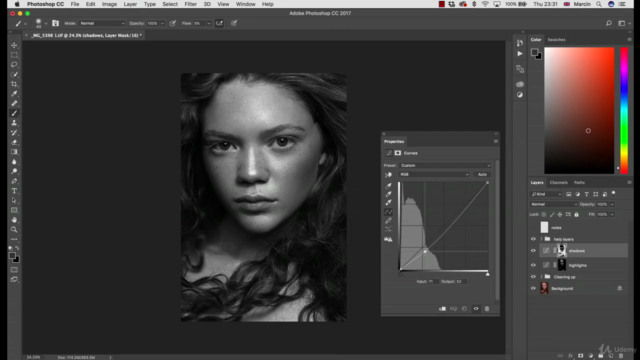Open the Layer menu
This screenshot has width=640, height=360.
(130, 4)
